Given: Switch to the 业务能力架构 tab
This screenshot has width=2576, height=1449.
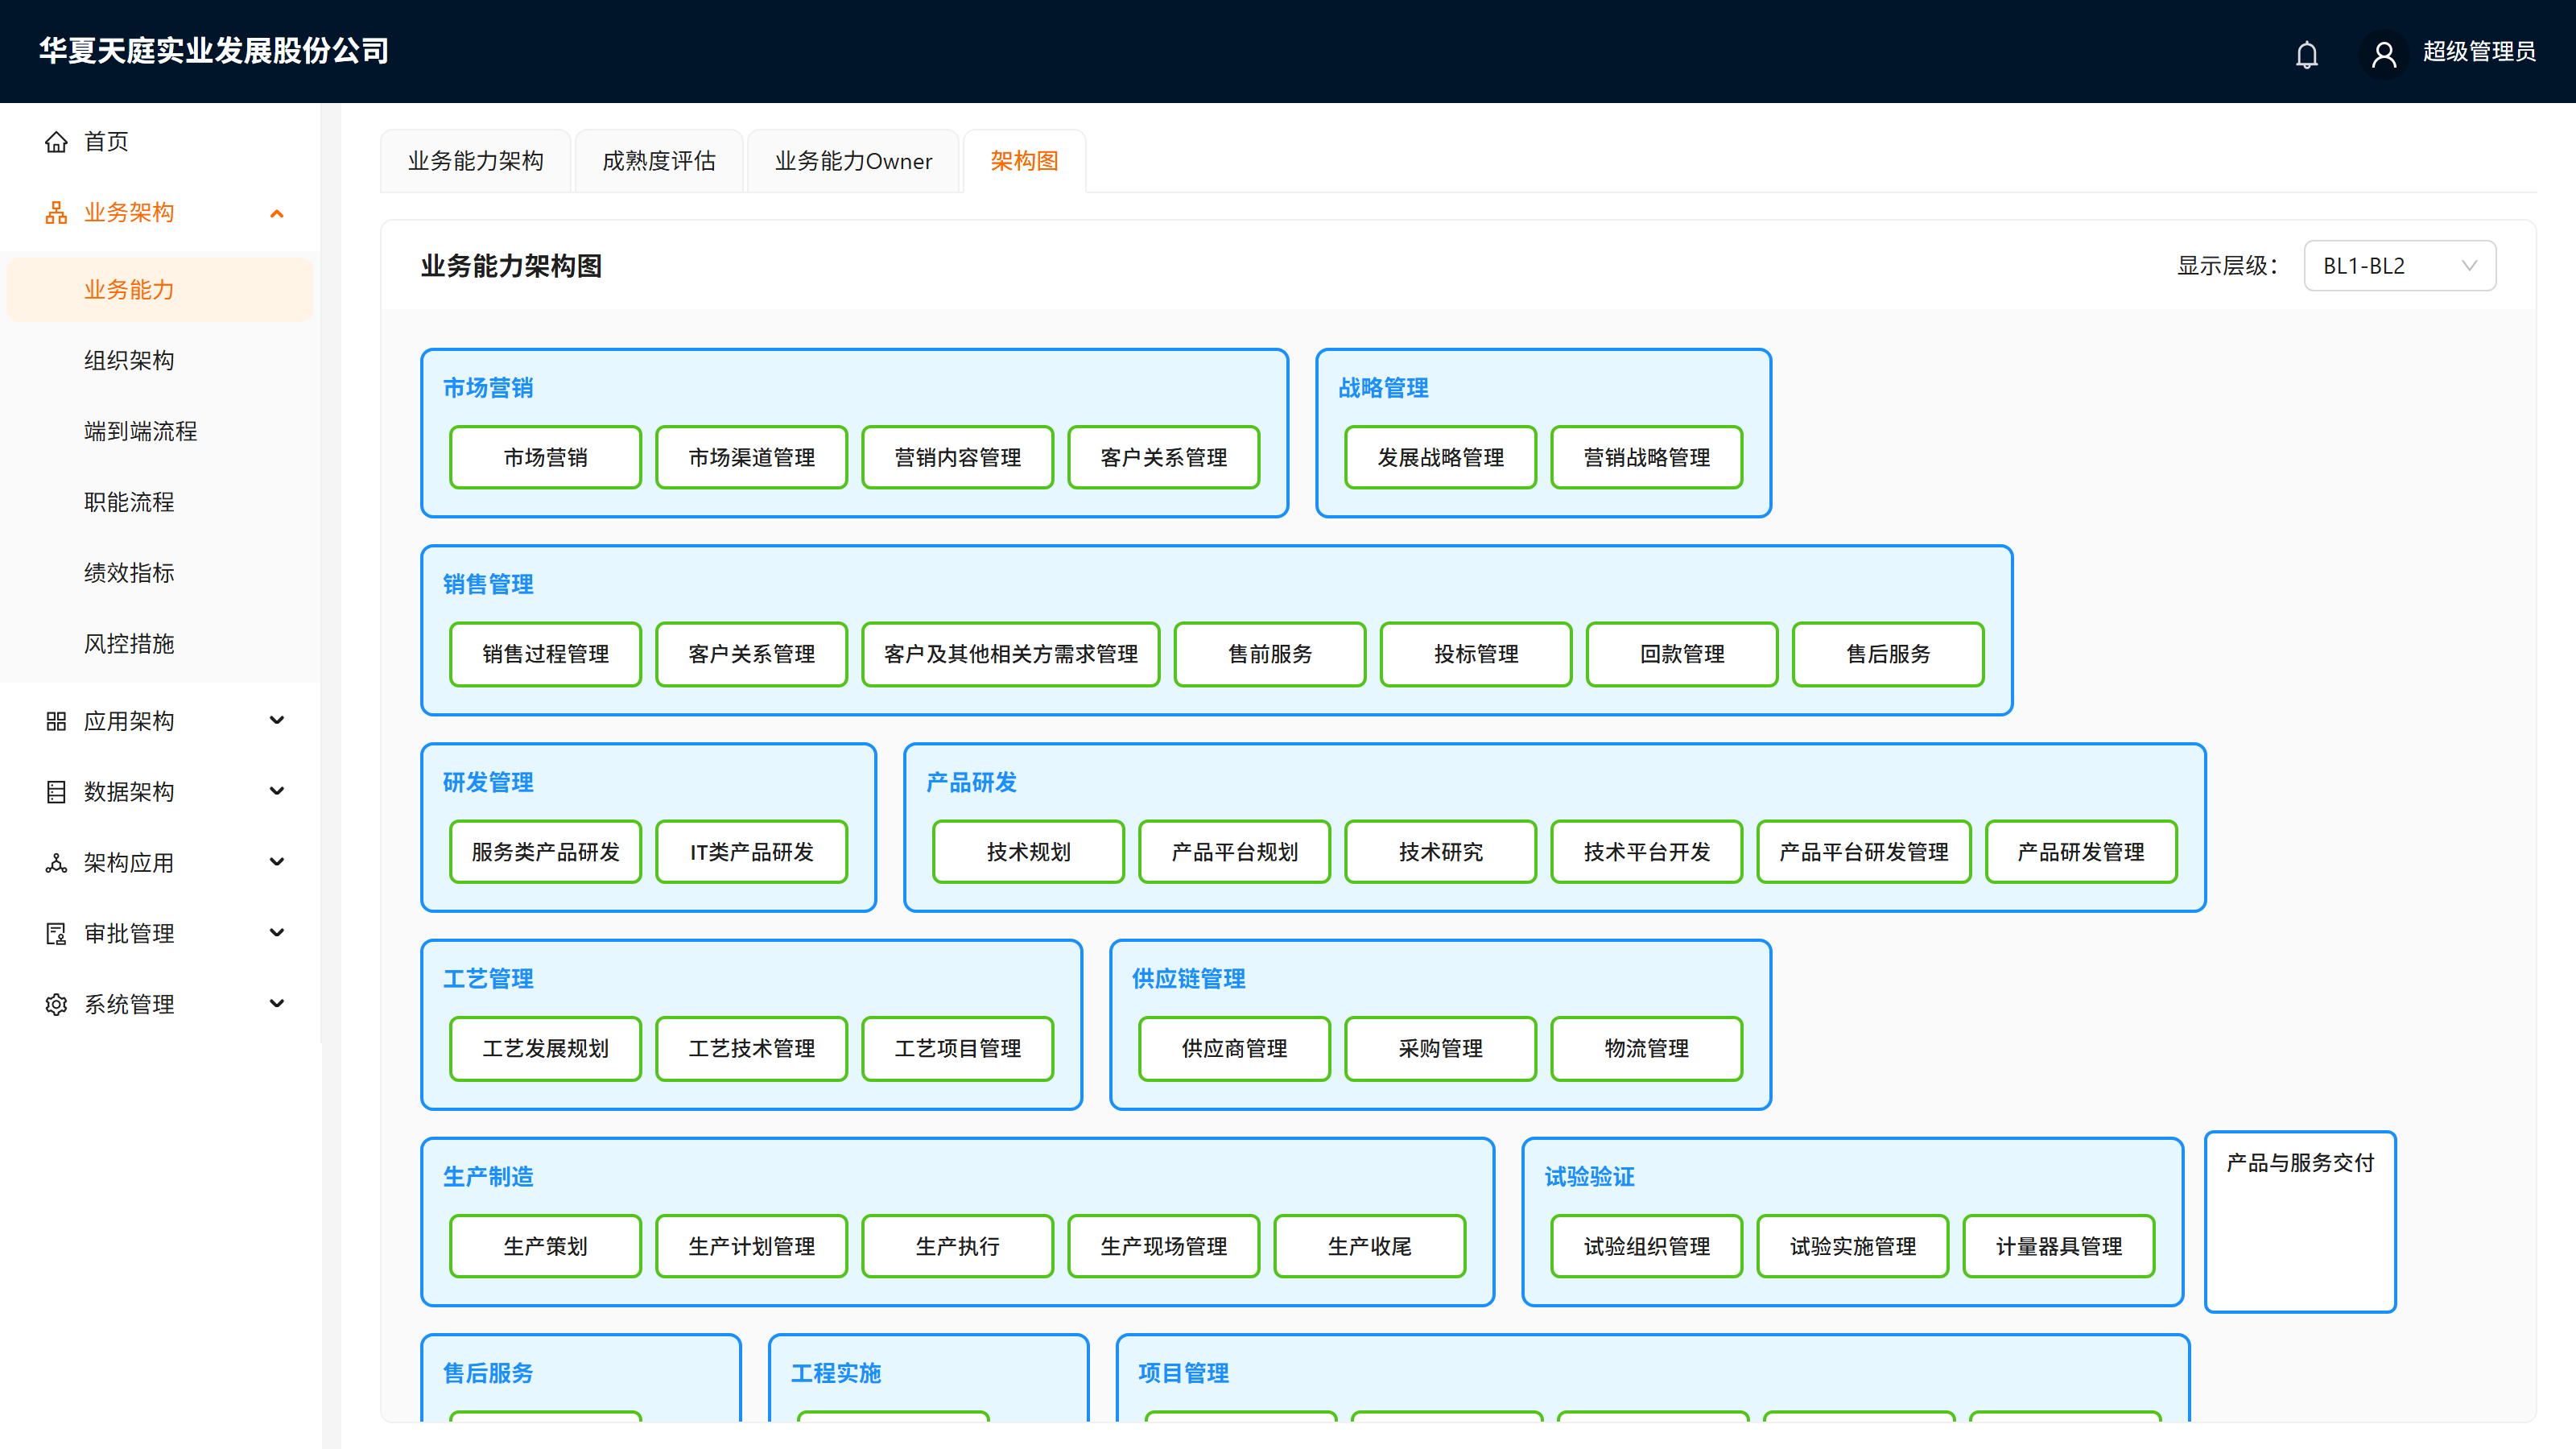Looking at the screenshot, I should [x=475, y=161].
